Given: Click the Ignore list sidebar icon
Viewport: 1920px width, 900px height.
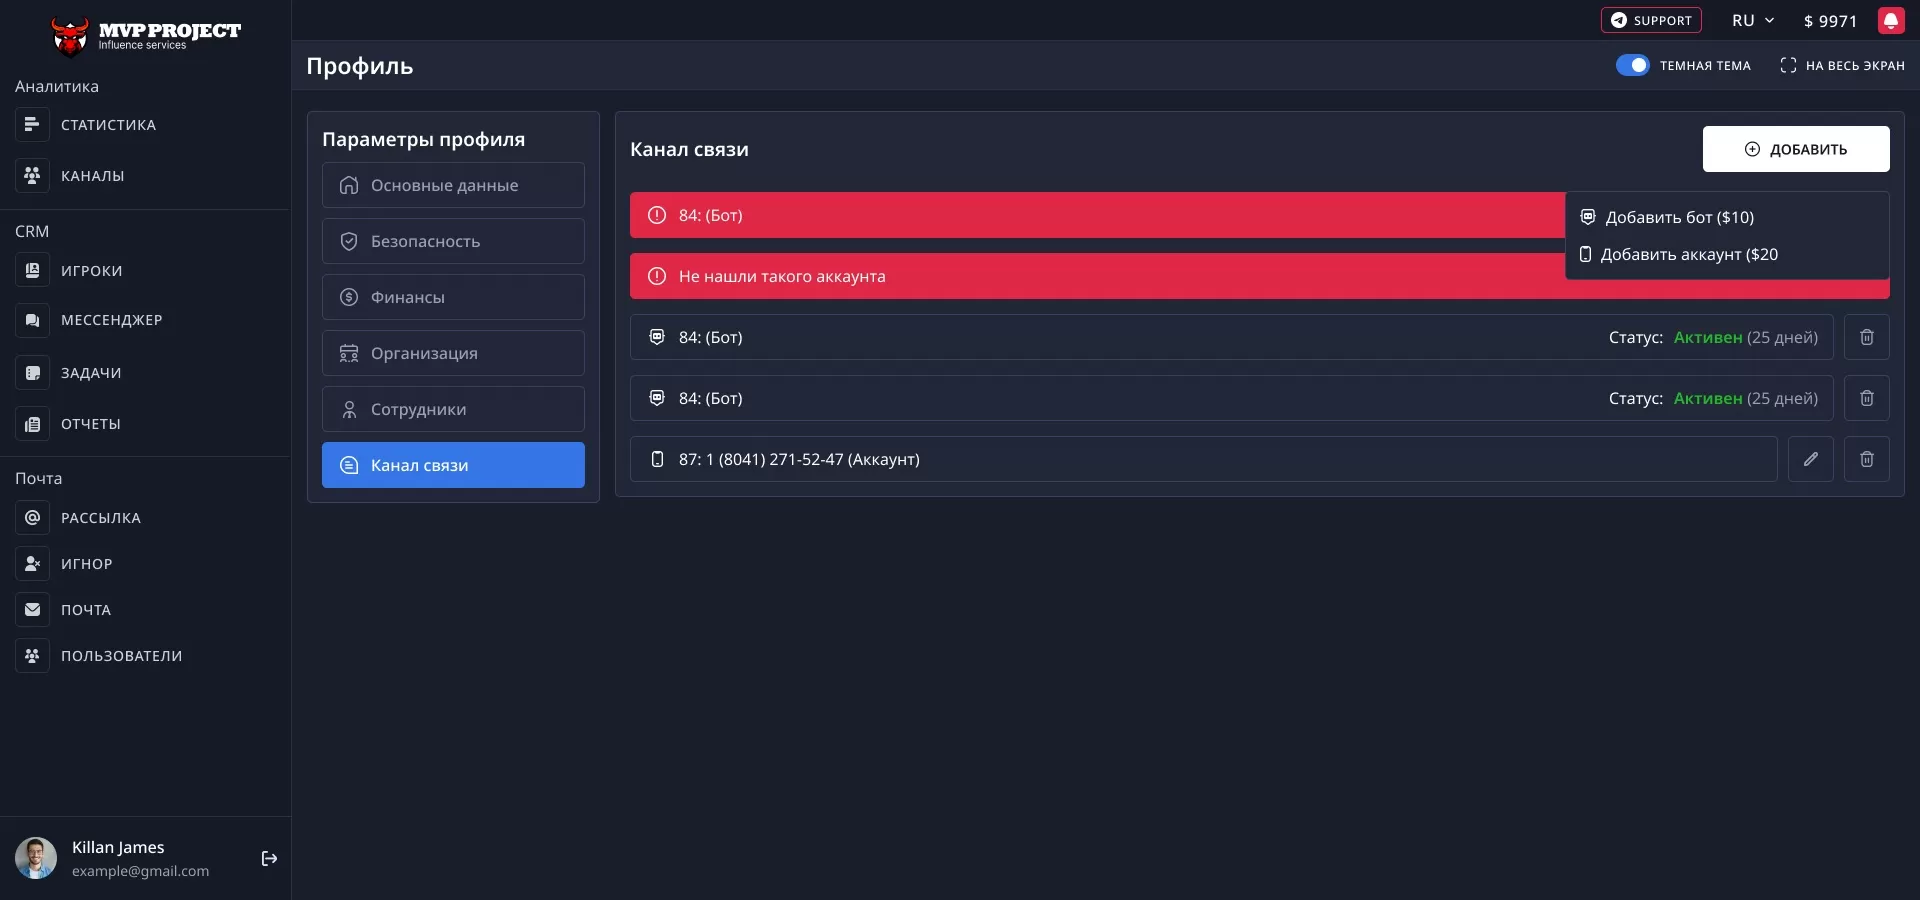Looking at the screenshot, I should tap(32, 564).
